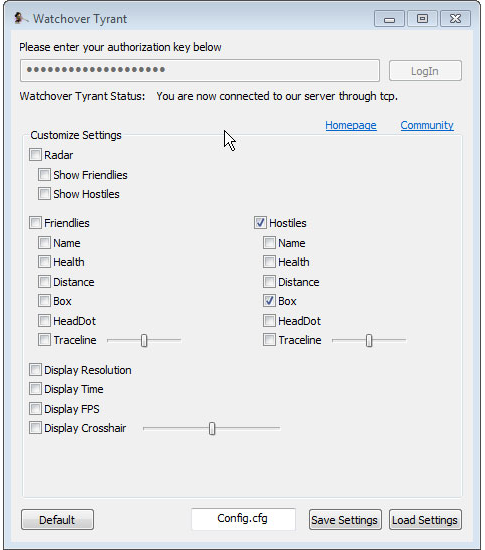485x550 pixels.
Task: Check Display FPS option
Action: pos(35,408)
